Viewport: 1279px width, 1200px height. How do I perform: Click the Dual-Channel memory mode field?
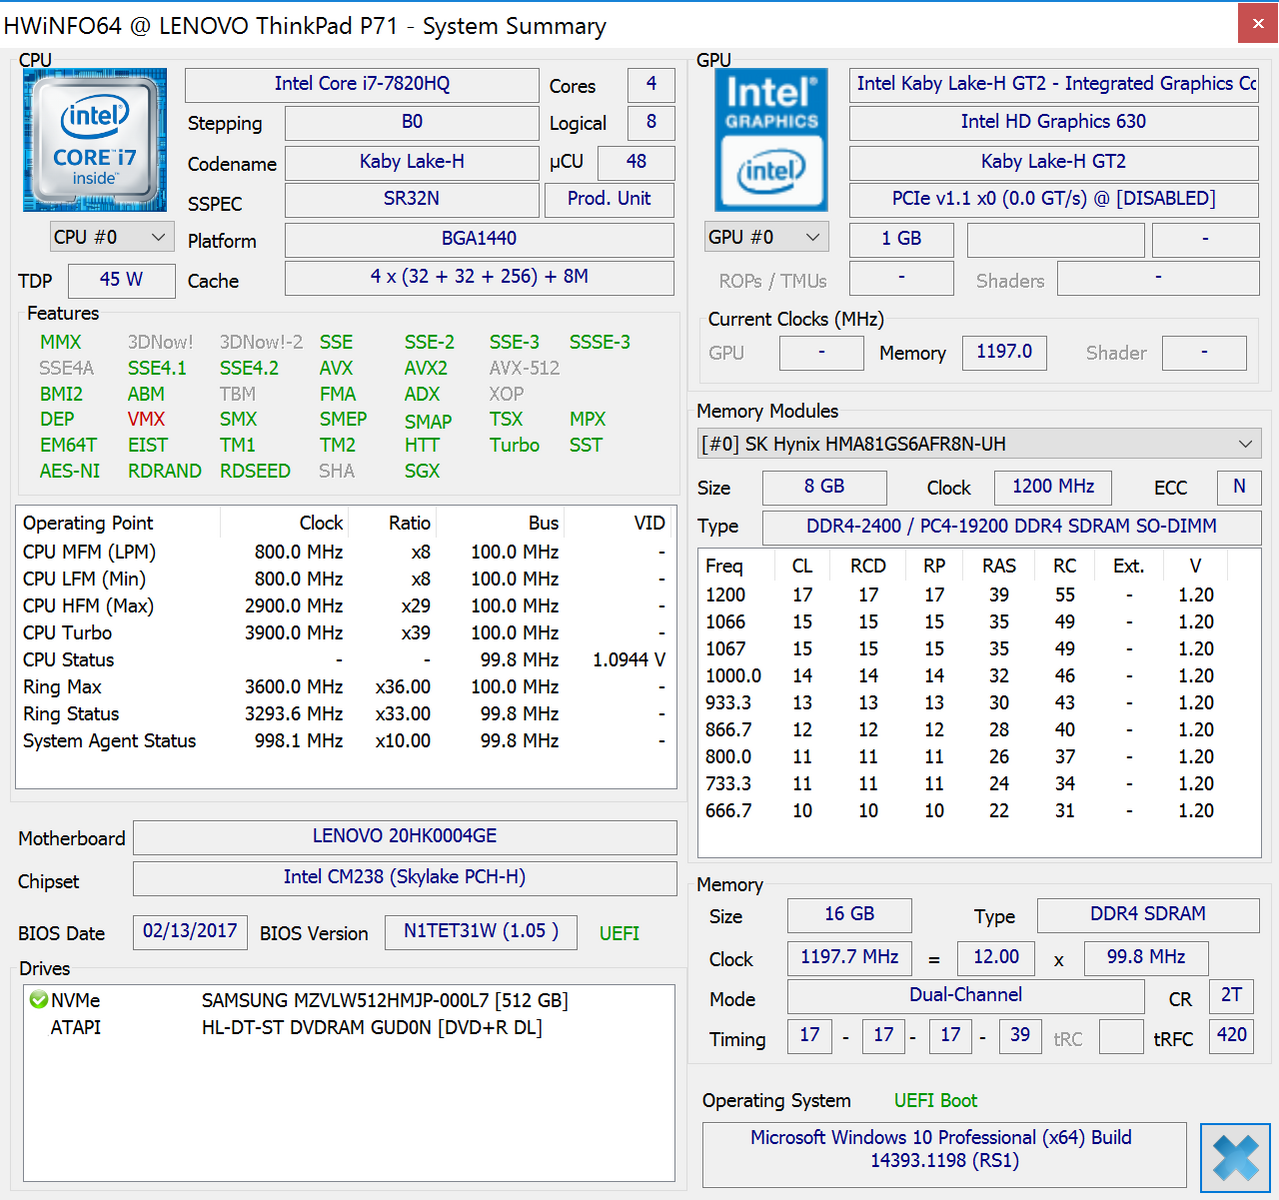coord(965,995)
